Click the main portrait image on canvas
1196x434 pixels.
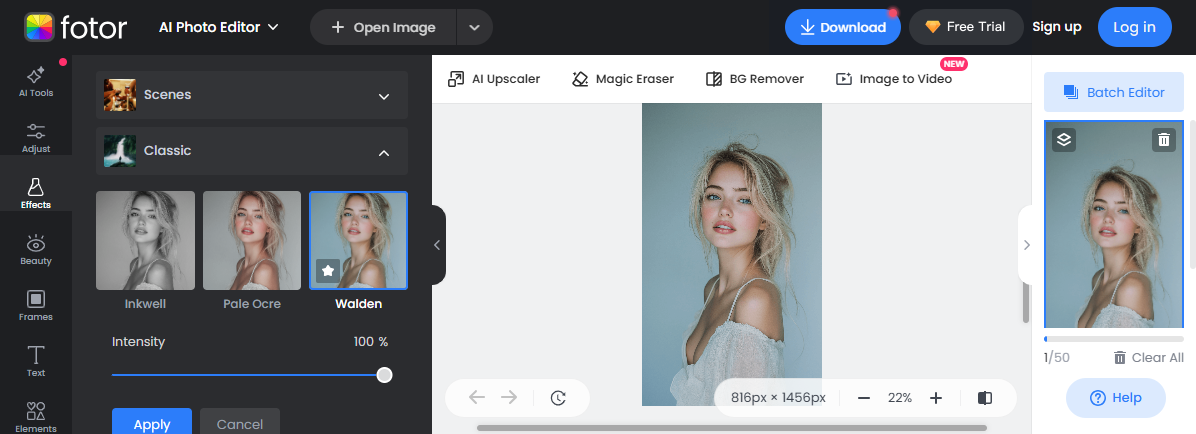tap(731, 255)
